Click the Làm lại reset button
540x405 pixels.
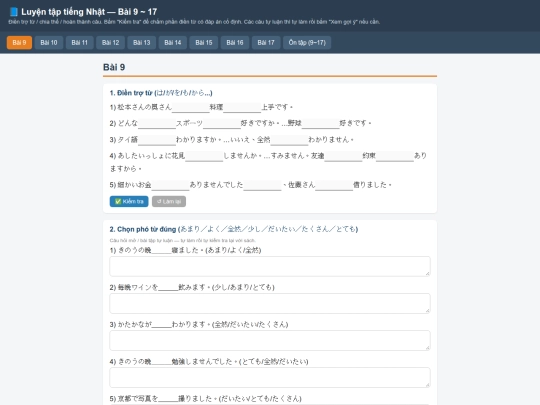point(169,201)
